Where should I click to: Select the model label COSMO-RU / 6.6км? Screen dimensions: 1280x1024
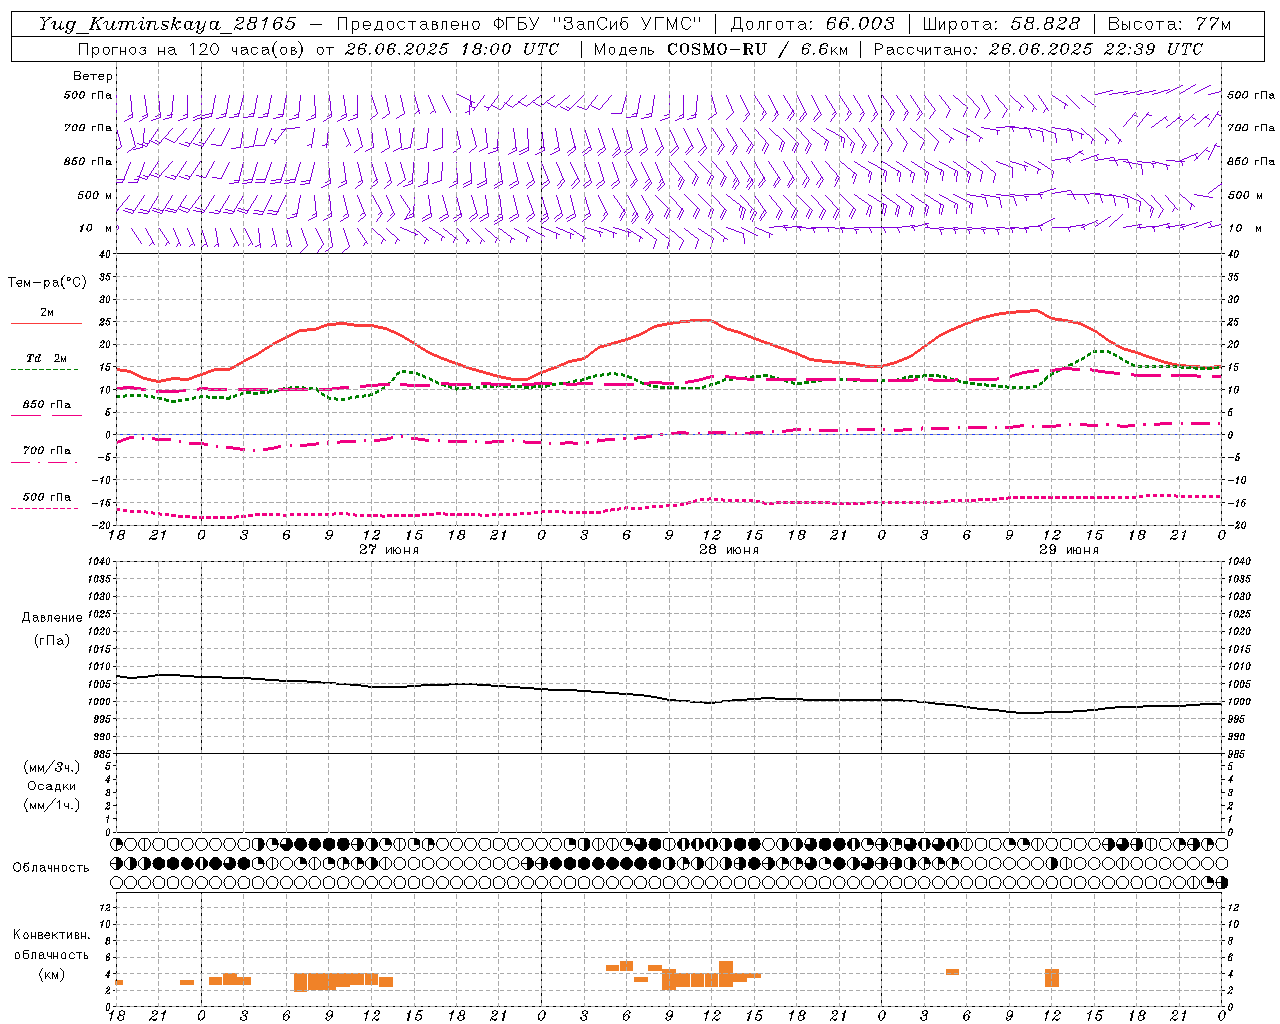point(757,49)
